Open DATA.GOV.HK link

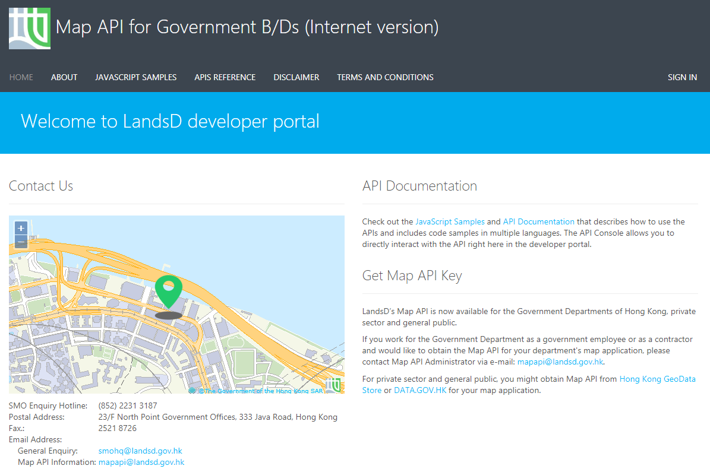(420, 390)
